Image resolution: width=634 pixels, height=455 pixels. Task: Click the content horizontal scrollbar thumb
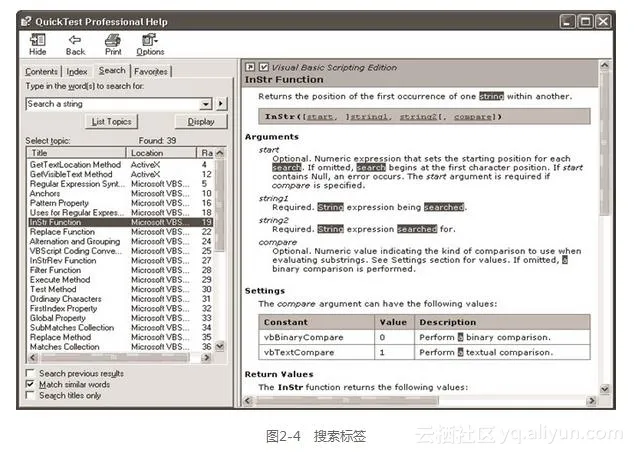[x=347, y=401]
